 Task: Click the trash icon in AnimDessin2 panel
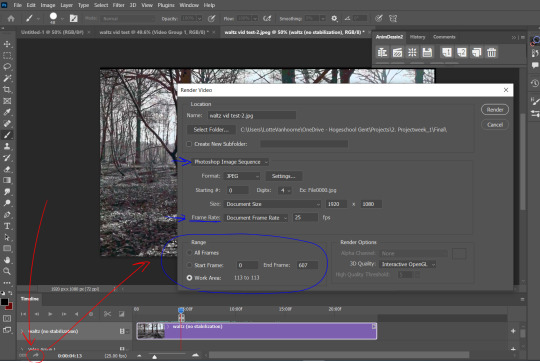[491, 52]
